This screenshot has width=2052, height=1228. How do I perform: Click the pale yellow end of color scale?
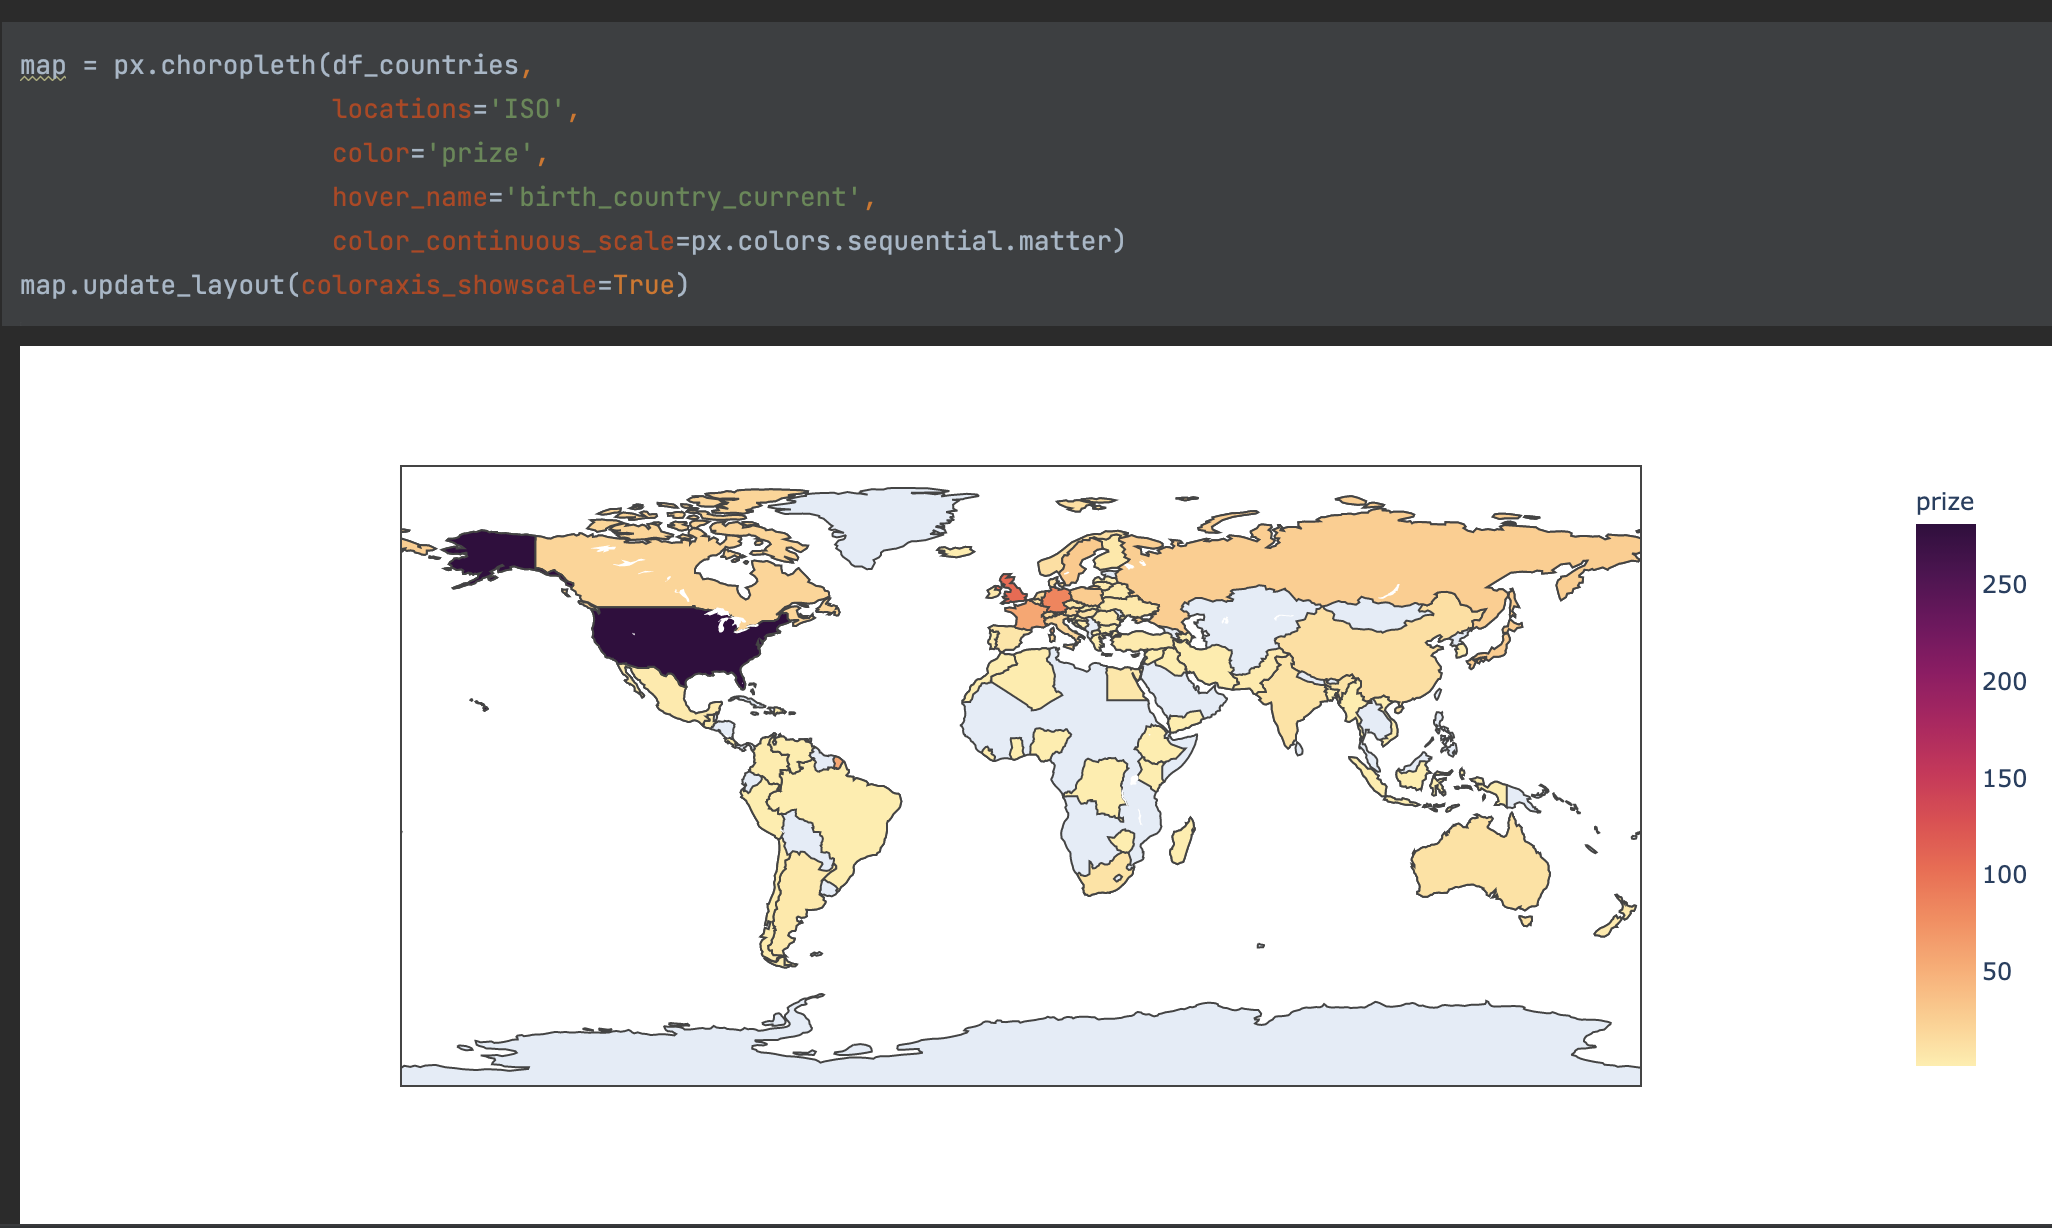[1945, 1050]
